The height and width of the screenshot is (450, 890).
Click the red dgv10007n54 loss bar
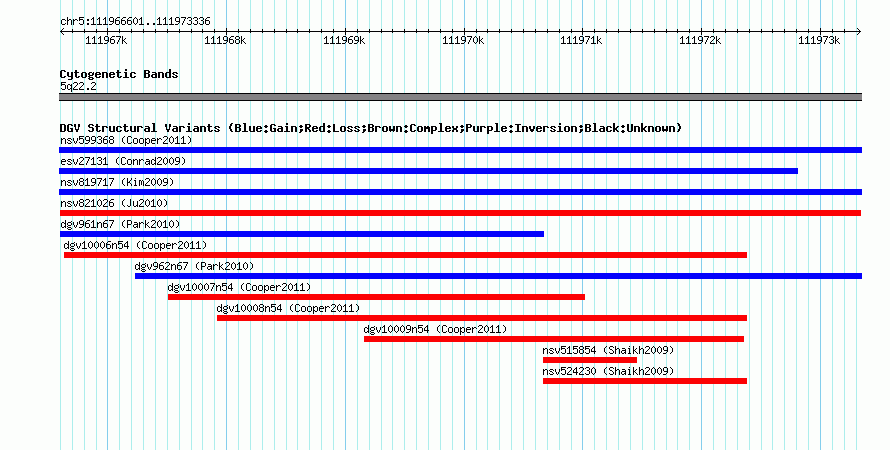pos(376,297)
